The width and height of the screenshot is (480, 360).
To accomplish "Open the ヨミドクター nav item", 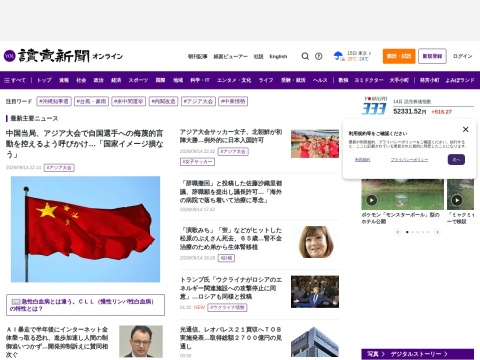I will pyautogui.click(x=369, y=80).
